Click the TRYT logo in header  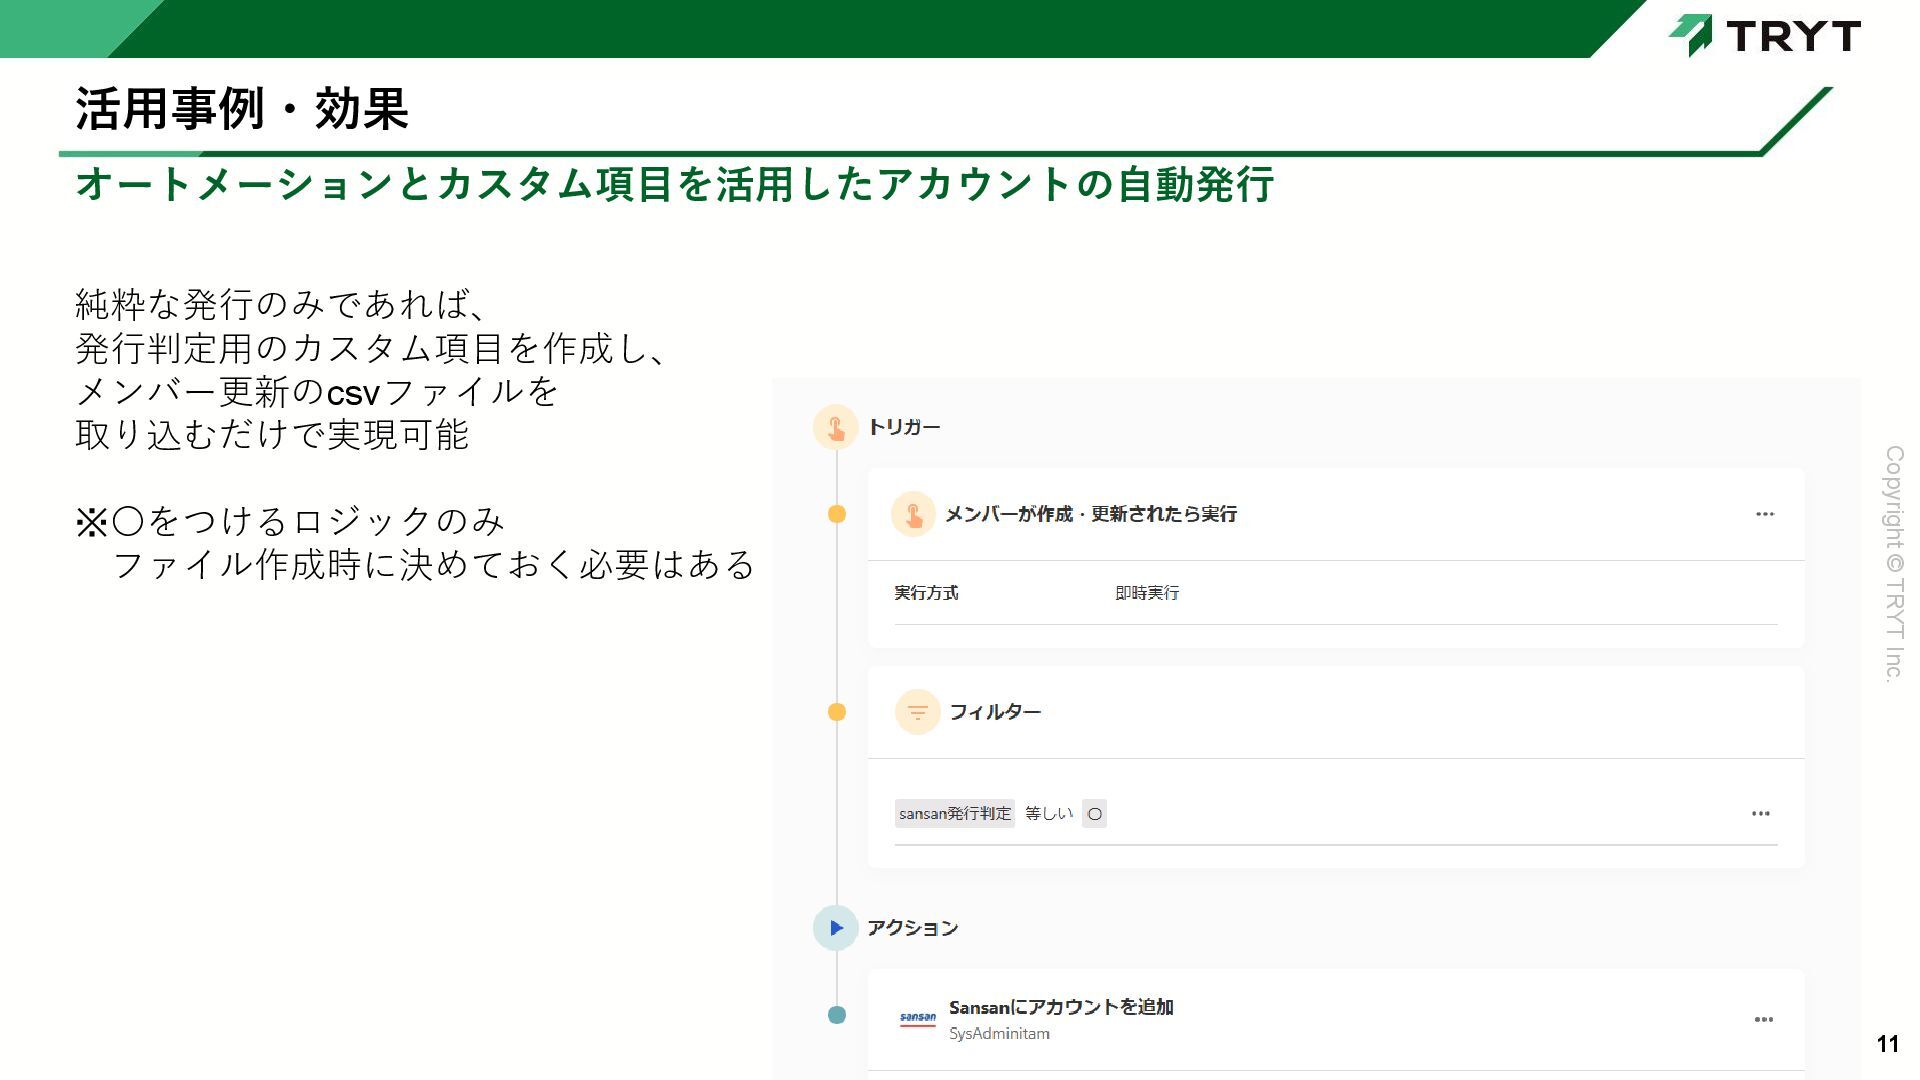[1765, 35]
